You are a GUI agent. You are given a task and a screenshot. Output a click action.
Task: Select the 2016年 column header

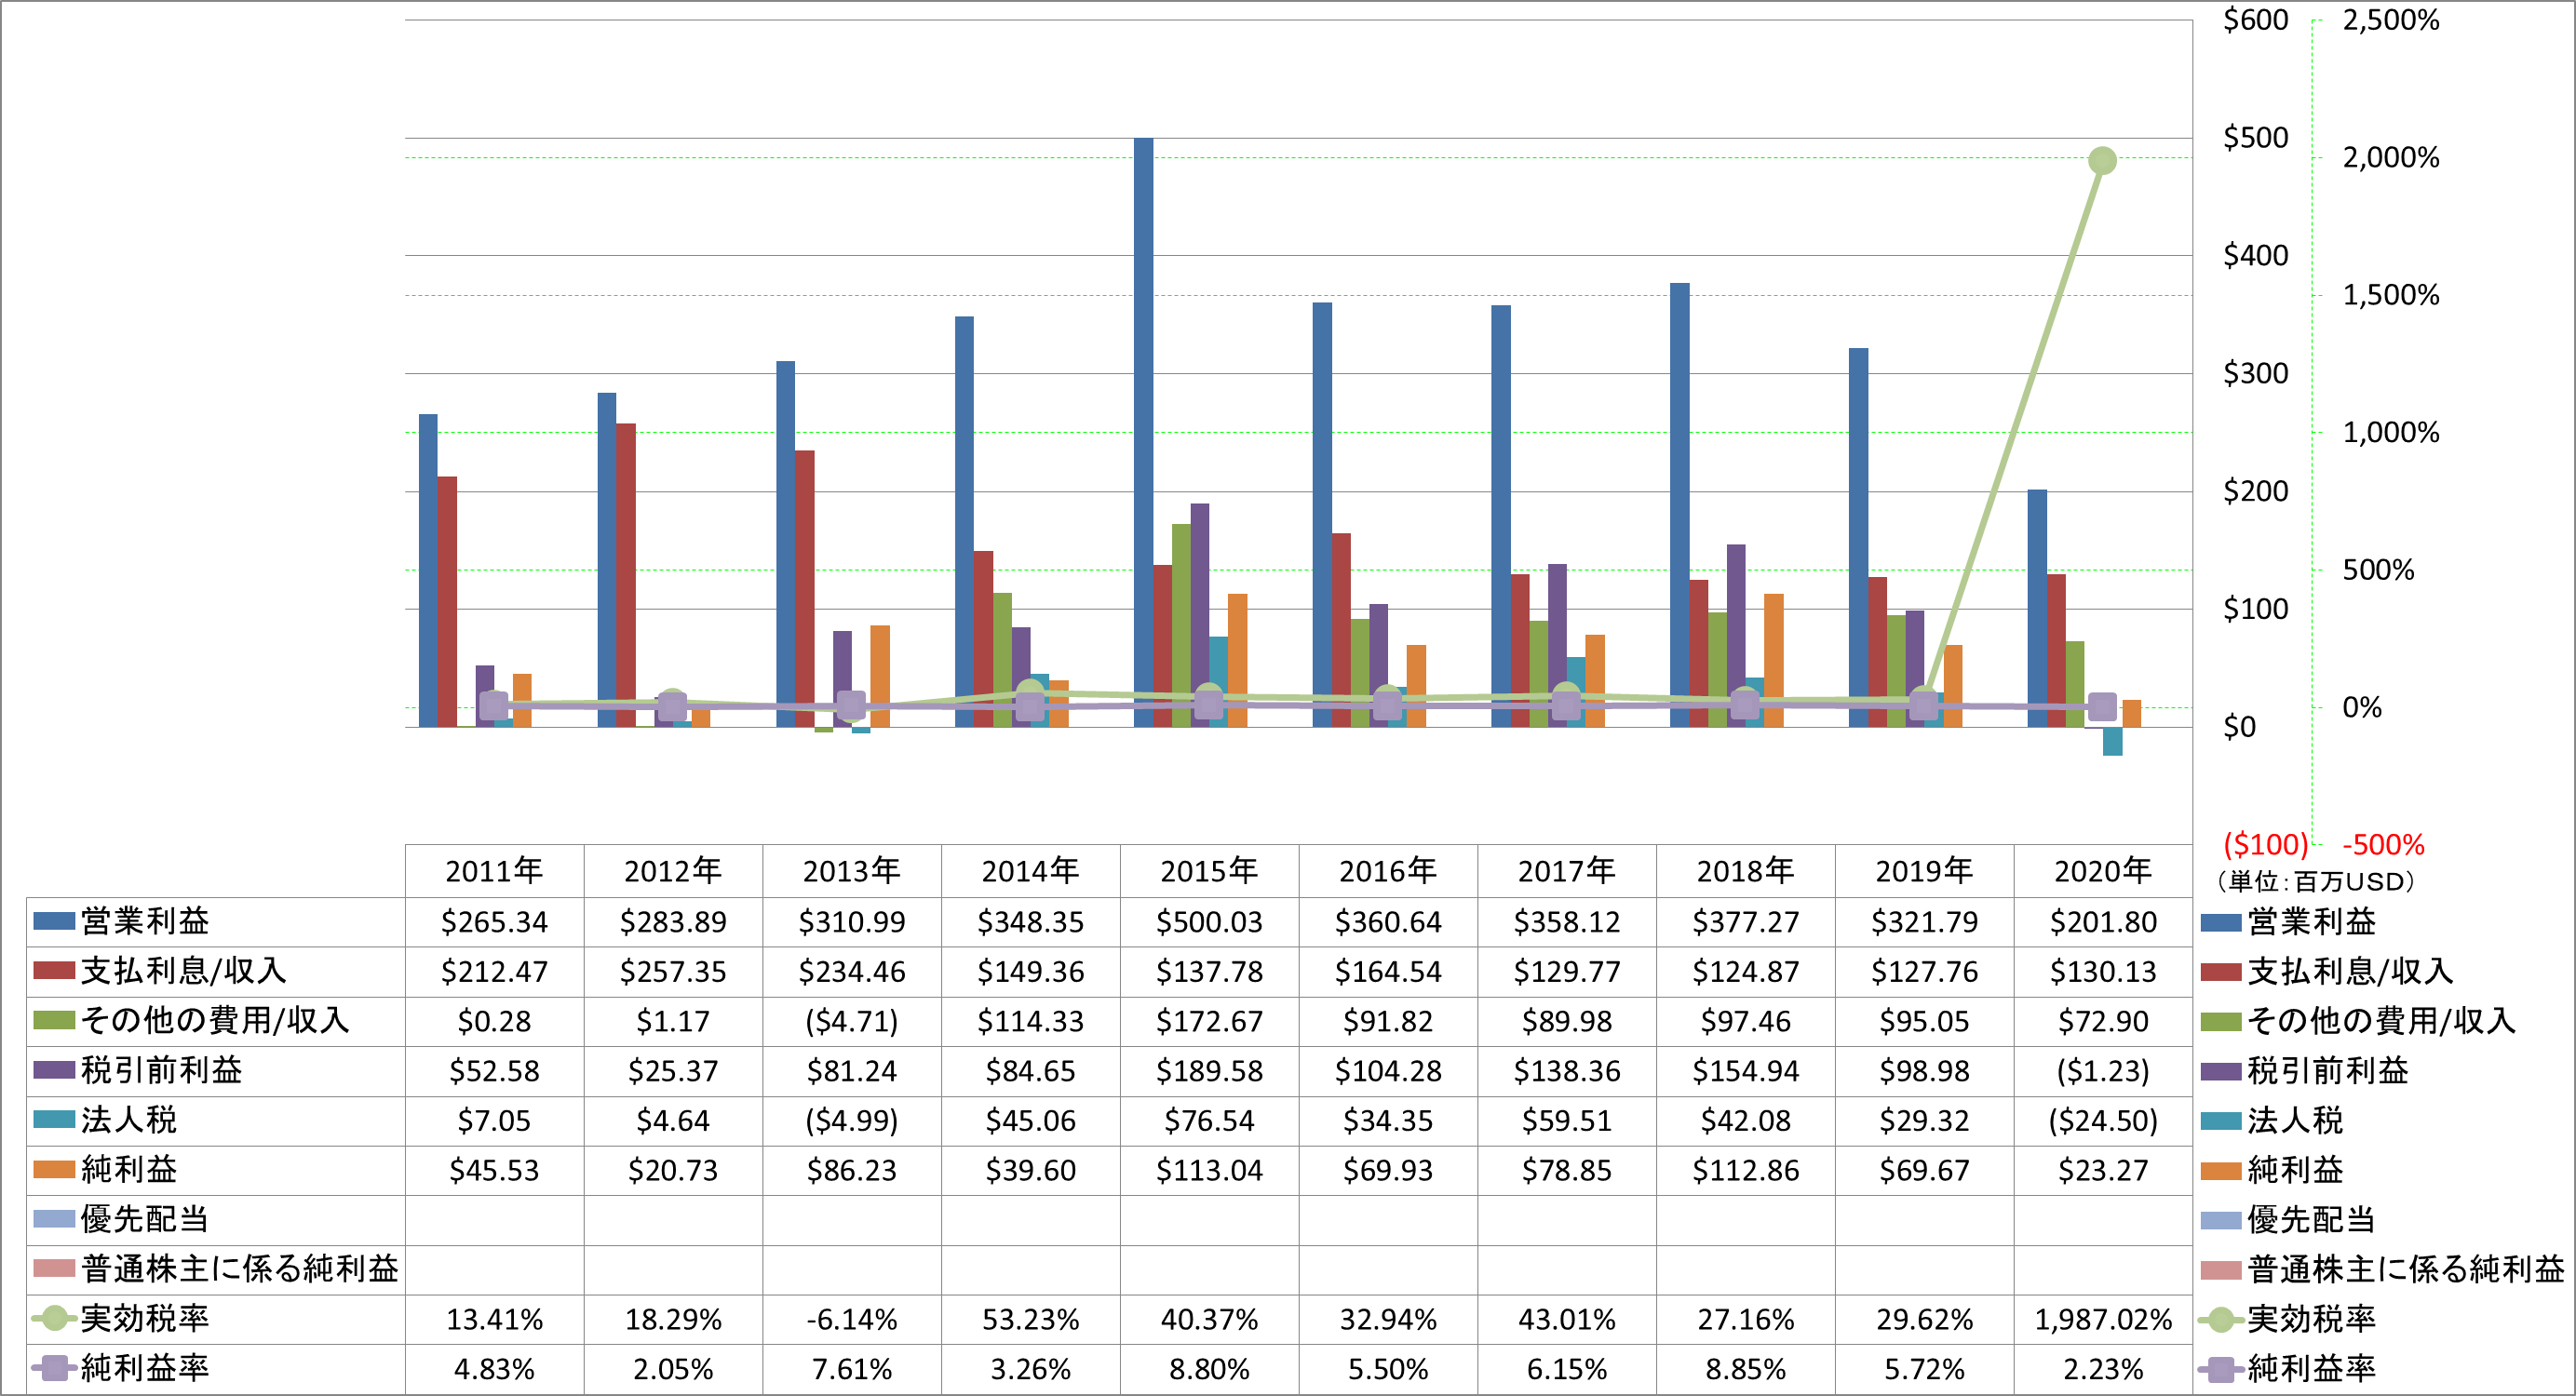click(1388, 871)
